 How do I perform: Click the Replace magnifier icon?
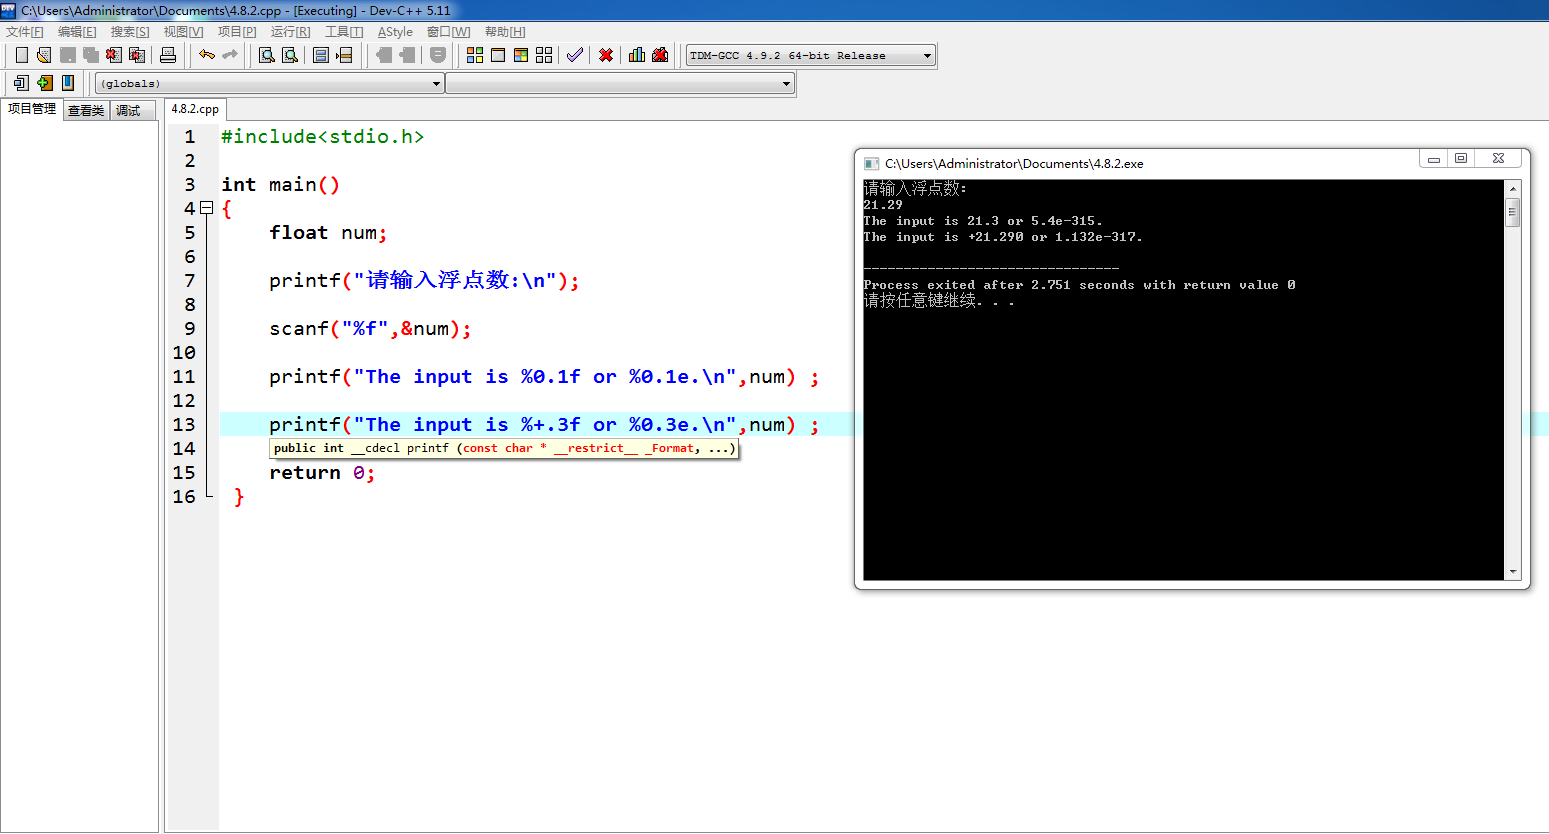[x=290, y=55]
